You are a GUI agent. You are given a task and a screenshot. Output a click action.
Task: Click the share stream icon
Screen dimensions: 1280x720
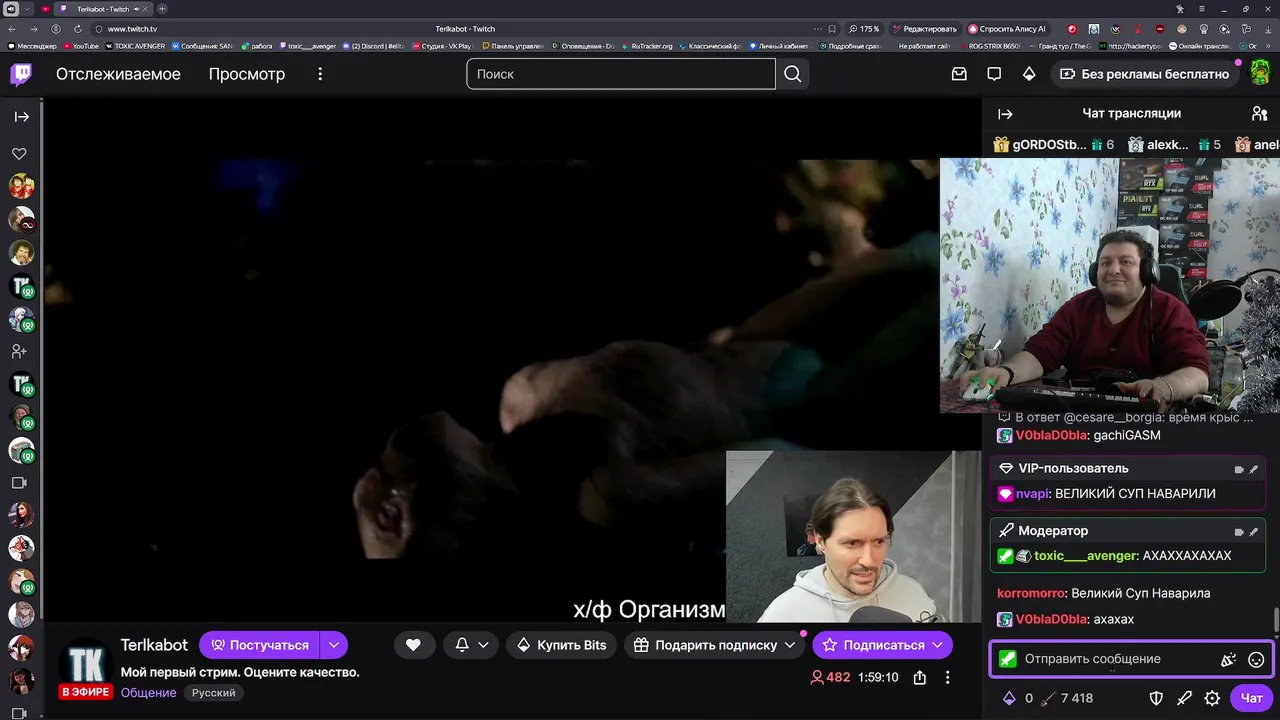pos(919,677)
